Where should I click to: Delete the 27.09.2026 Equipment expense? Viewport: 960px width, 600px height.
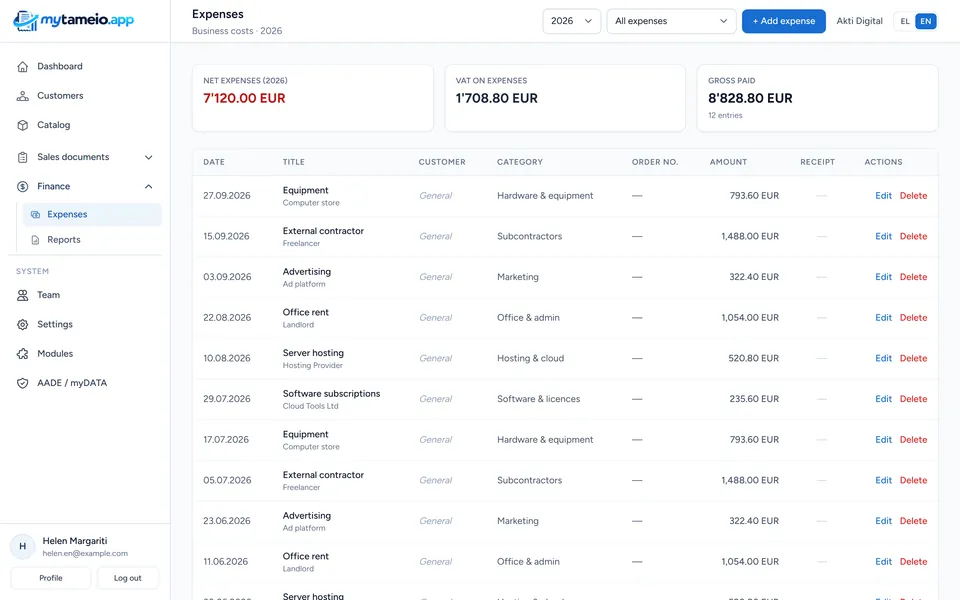(913, 196)
